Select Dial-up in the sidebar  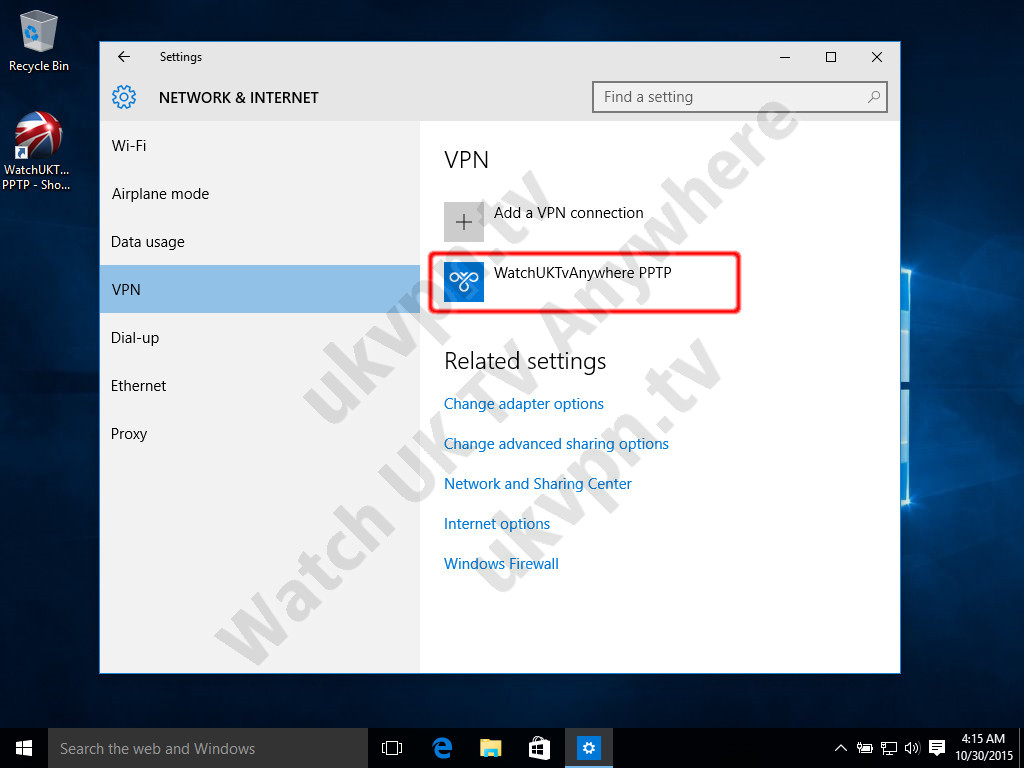click(260, 338)
